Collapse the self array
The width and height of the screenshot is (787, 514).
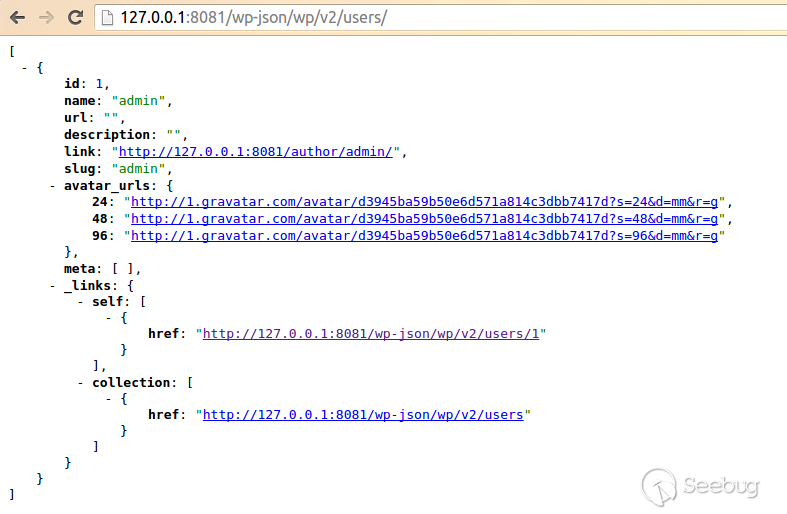pyautogui.click(x=80, y=302)
